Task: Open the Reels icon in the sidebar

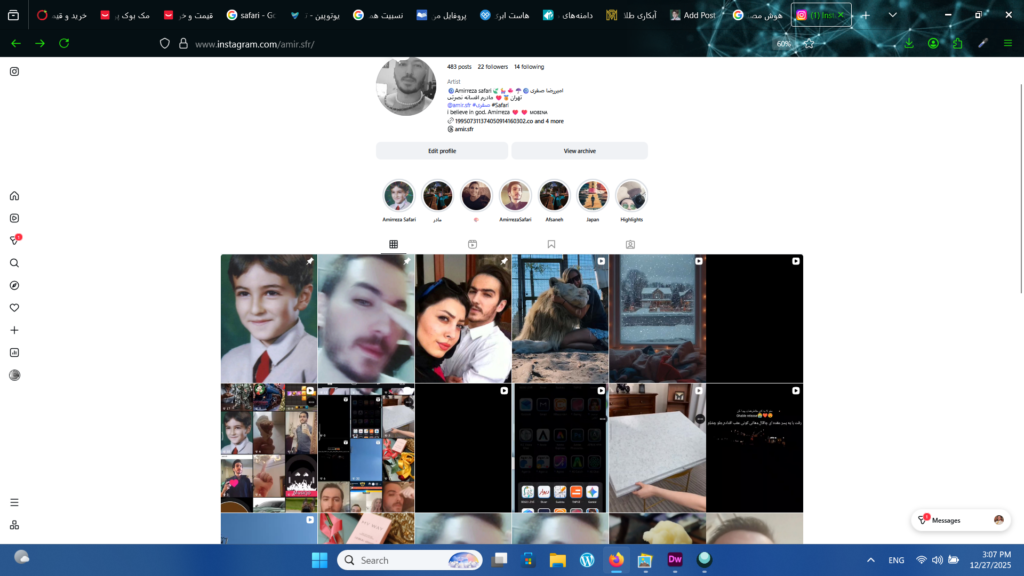Action: pyautogui.click(x=14, y=218)
